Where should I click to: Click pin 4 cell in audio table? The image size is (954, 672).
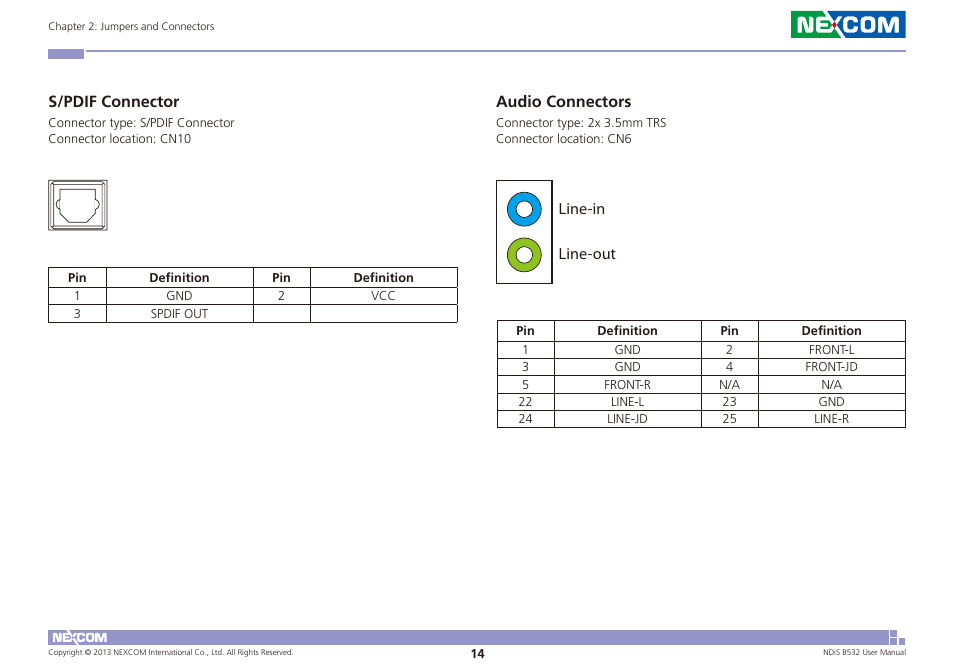pos(729,367)
